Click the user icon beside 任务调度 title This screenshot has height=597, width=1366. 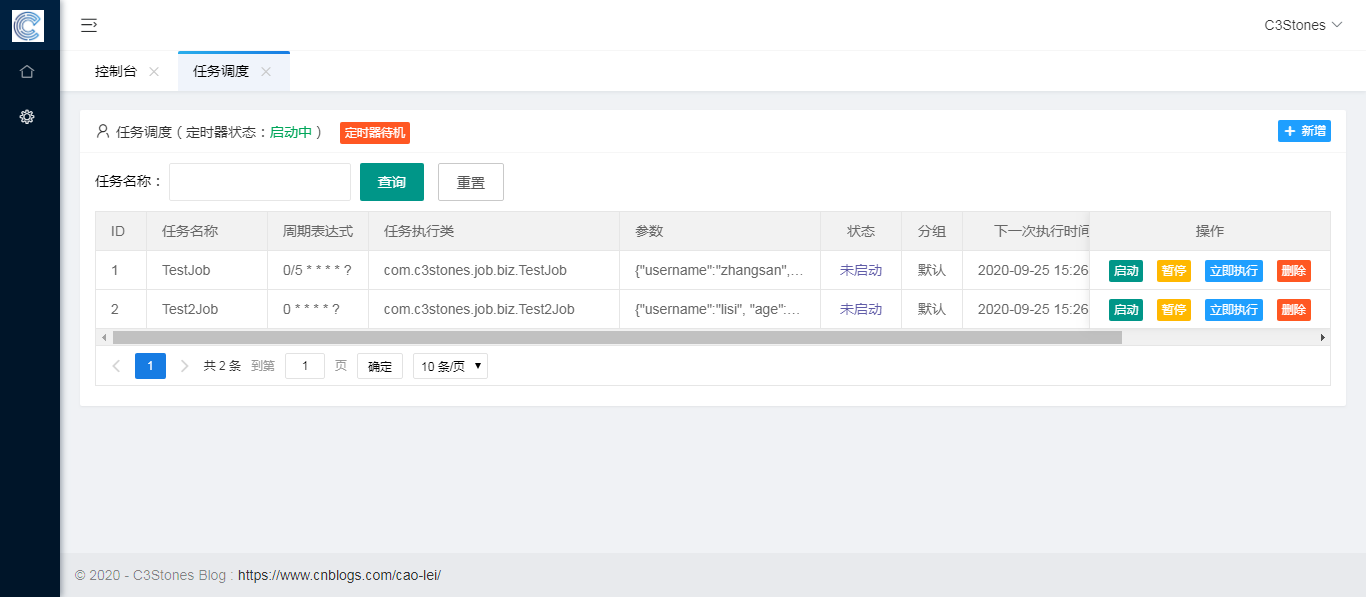(x=103, y=131)
